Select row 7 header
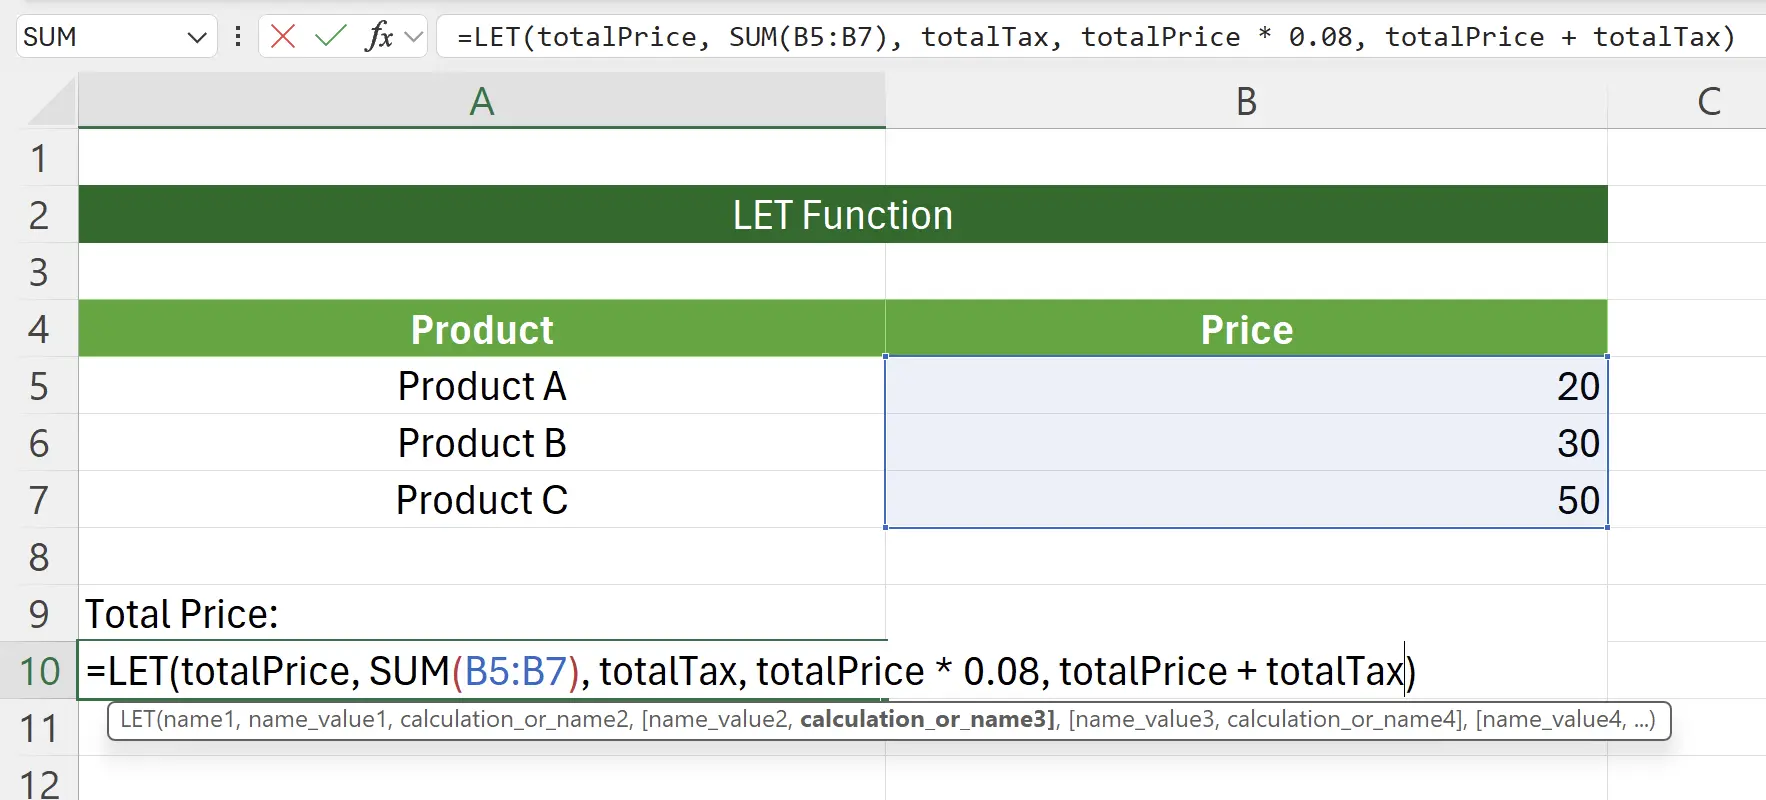Image resolution: width=1766 pixels, height=800 pixels. (x=39, y=500)
